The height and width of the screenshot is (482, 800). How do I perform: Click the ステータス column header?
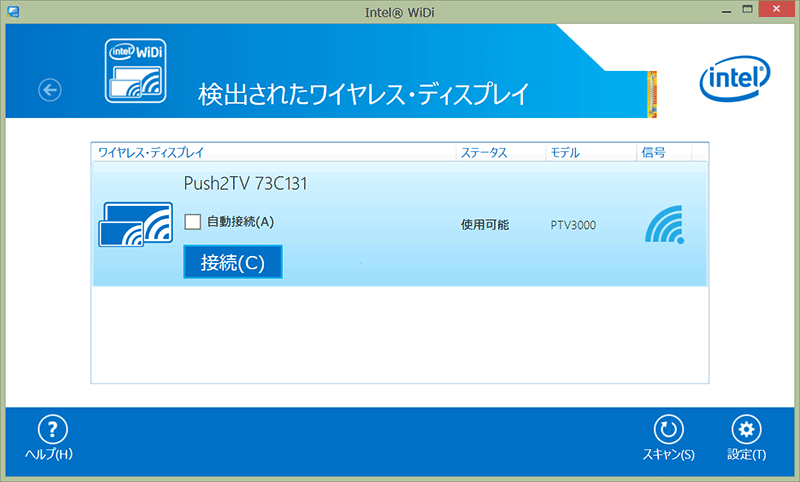[483, 153]
